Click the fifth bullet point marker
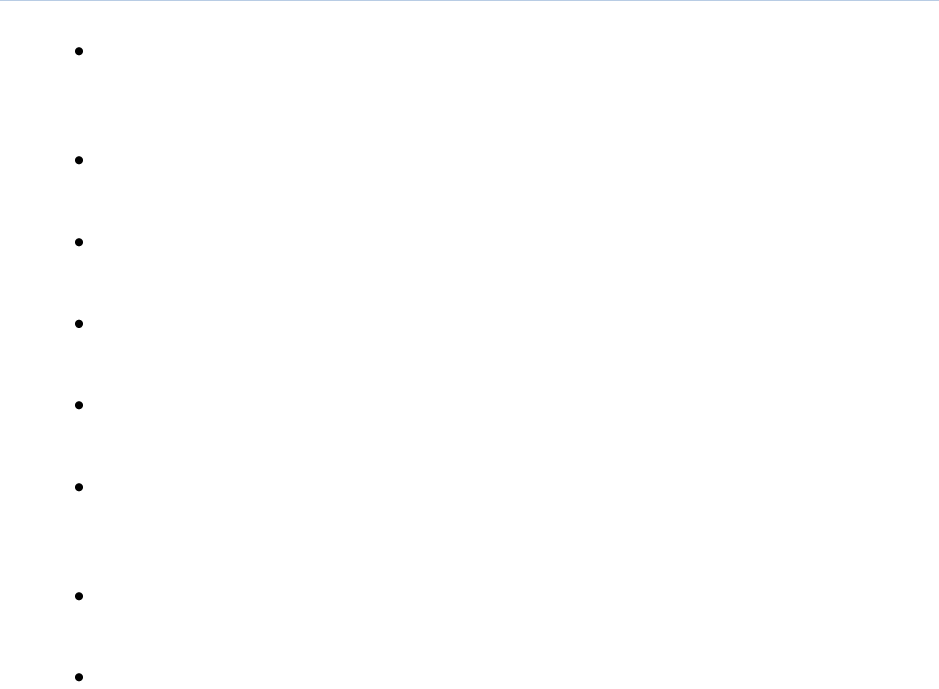Viewport: 939px width, 689px height. (79, 405)
